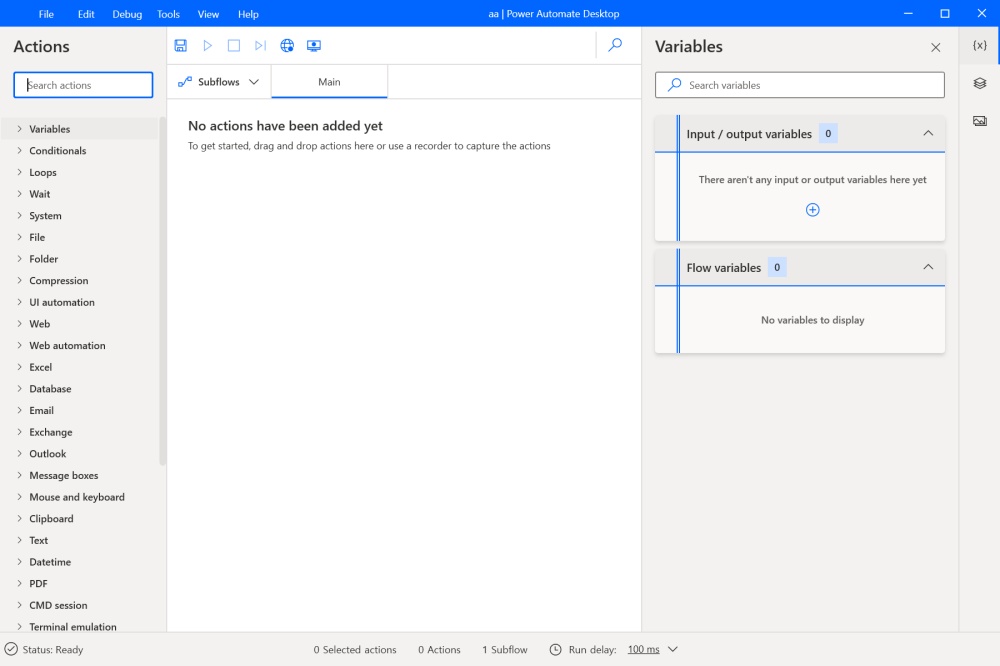Viewport: 1000px width, 666px height.
Task: Open the Edit menu
Action: 86,14
